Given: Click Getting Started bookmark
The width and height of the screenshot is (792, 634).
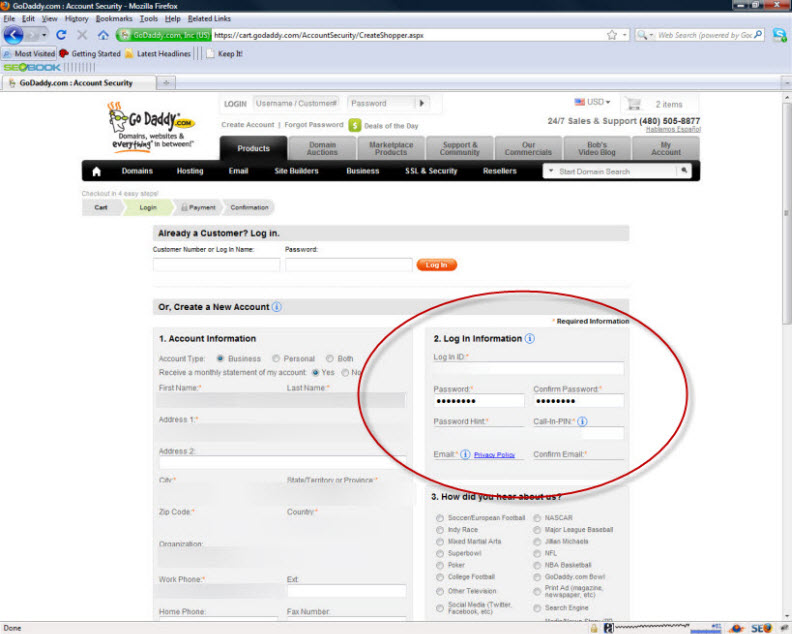Looking at the screenshot, I should pyautogui.click(x=90, y=54).
